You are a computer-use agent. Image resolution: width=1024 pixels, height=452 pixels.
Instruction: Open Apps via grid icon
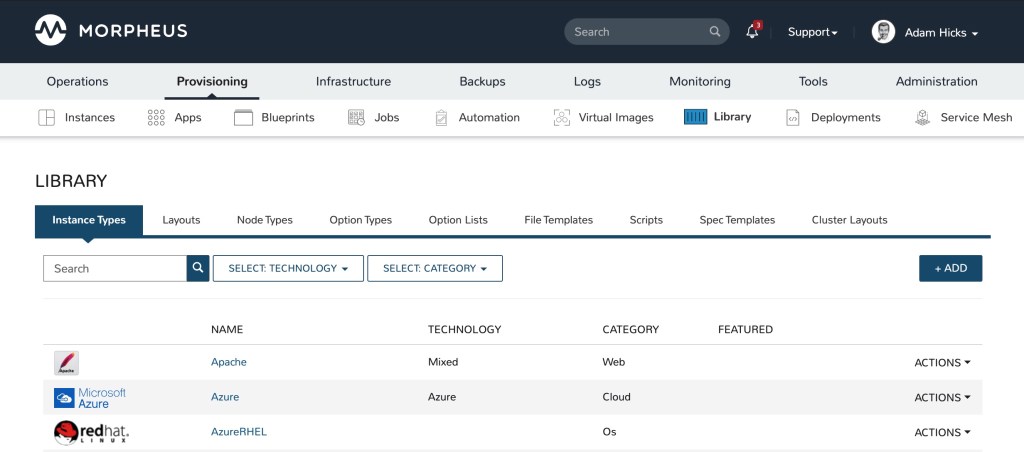tap(156, 117)
